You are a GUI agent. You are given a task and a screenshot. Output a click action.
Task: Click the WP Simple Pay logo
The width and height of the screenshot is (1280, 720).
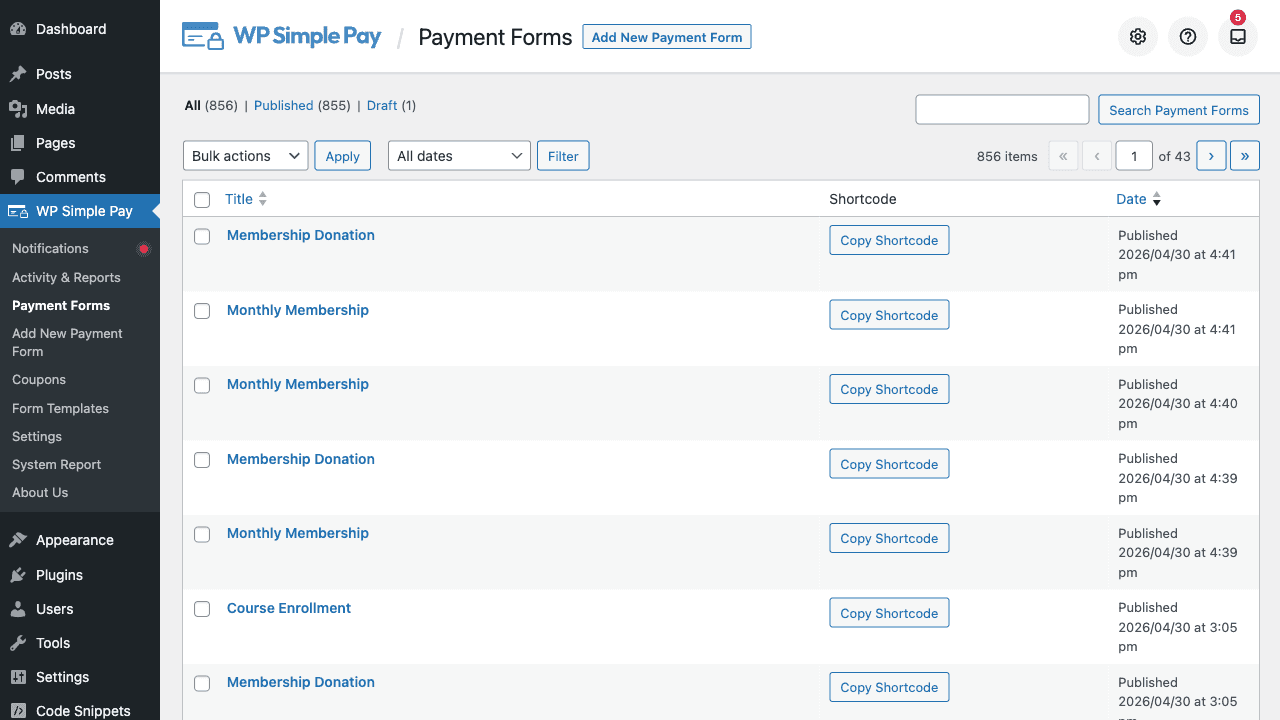[281, 36]
